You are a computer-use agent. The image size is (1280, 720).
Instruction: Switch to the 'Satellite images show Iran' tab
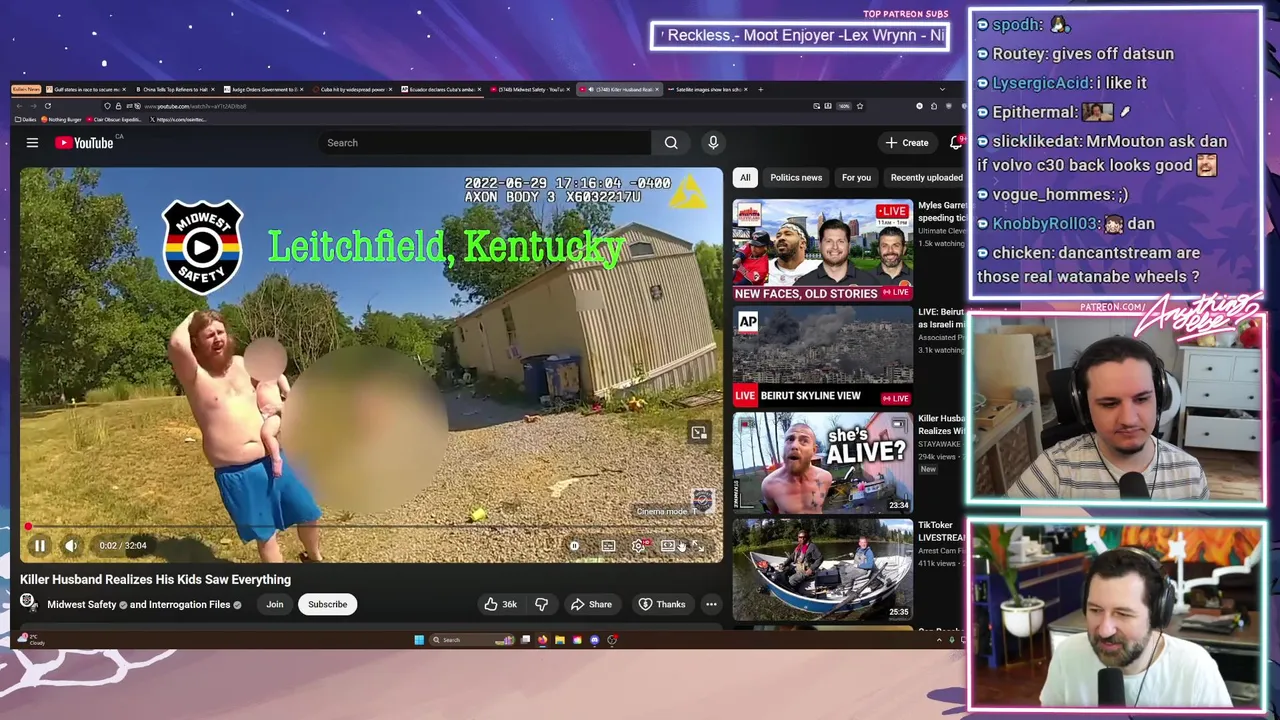pos(708,89)
